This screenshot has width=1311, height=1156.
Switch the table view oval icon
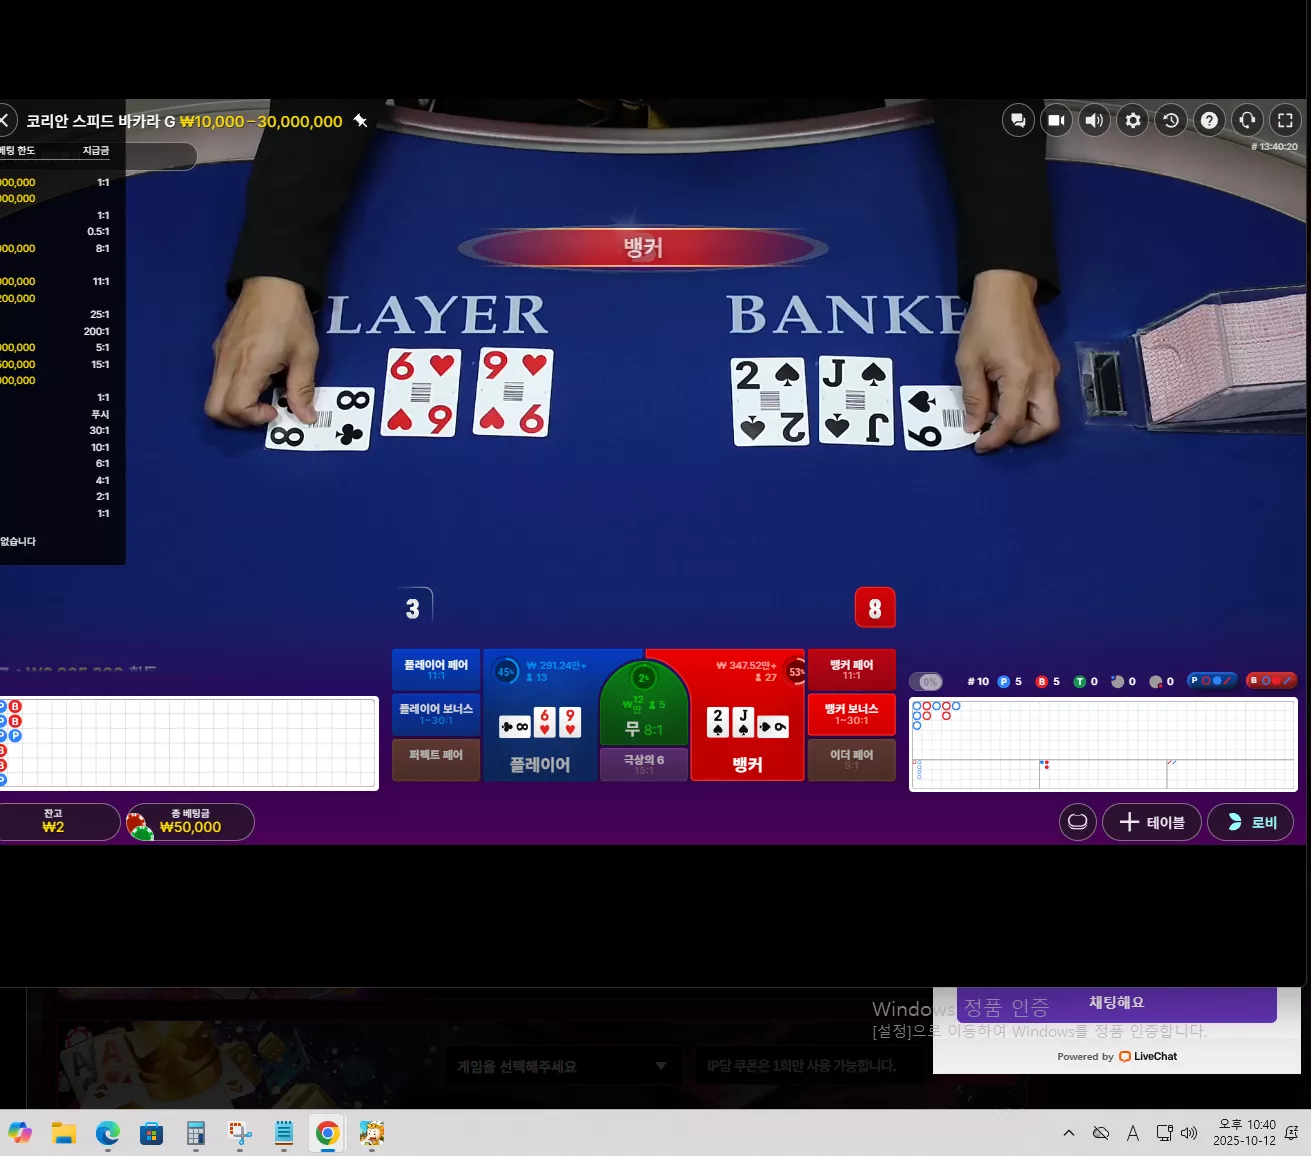(x=1078, y=822)
